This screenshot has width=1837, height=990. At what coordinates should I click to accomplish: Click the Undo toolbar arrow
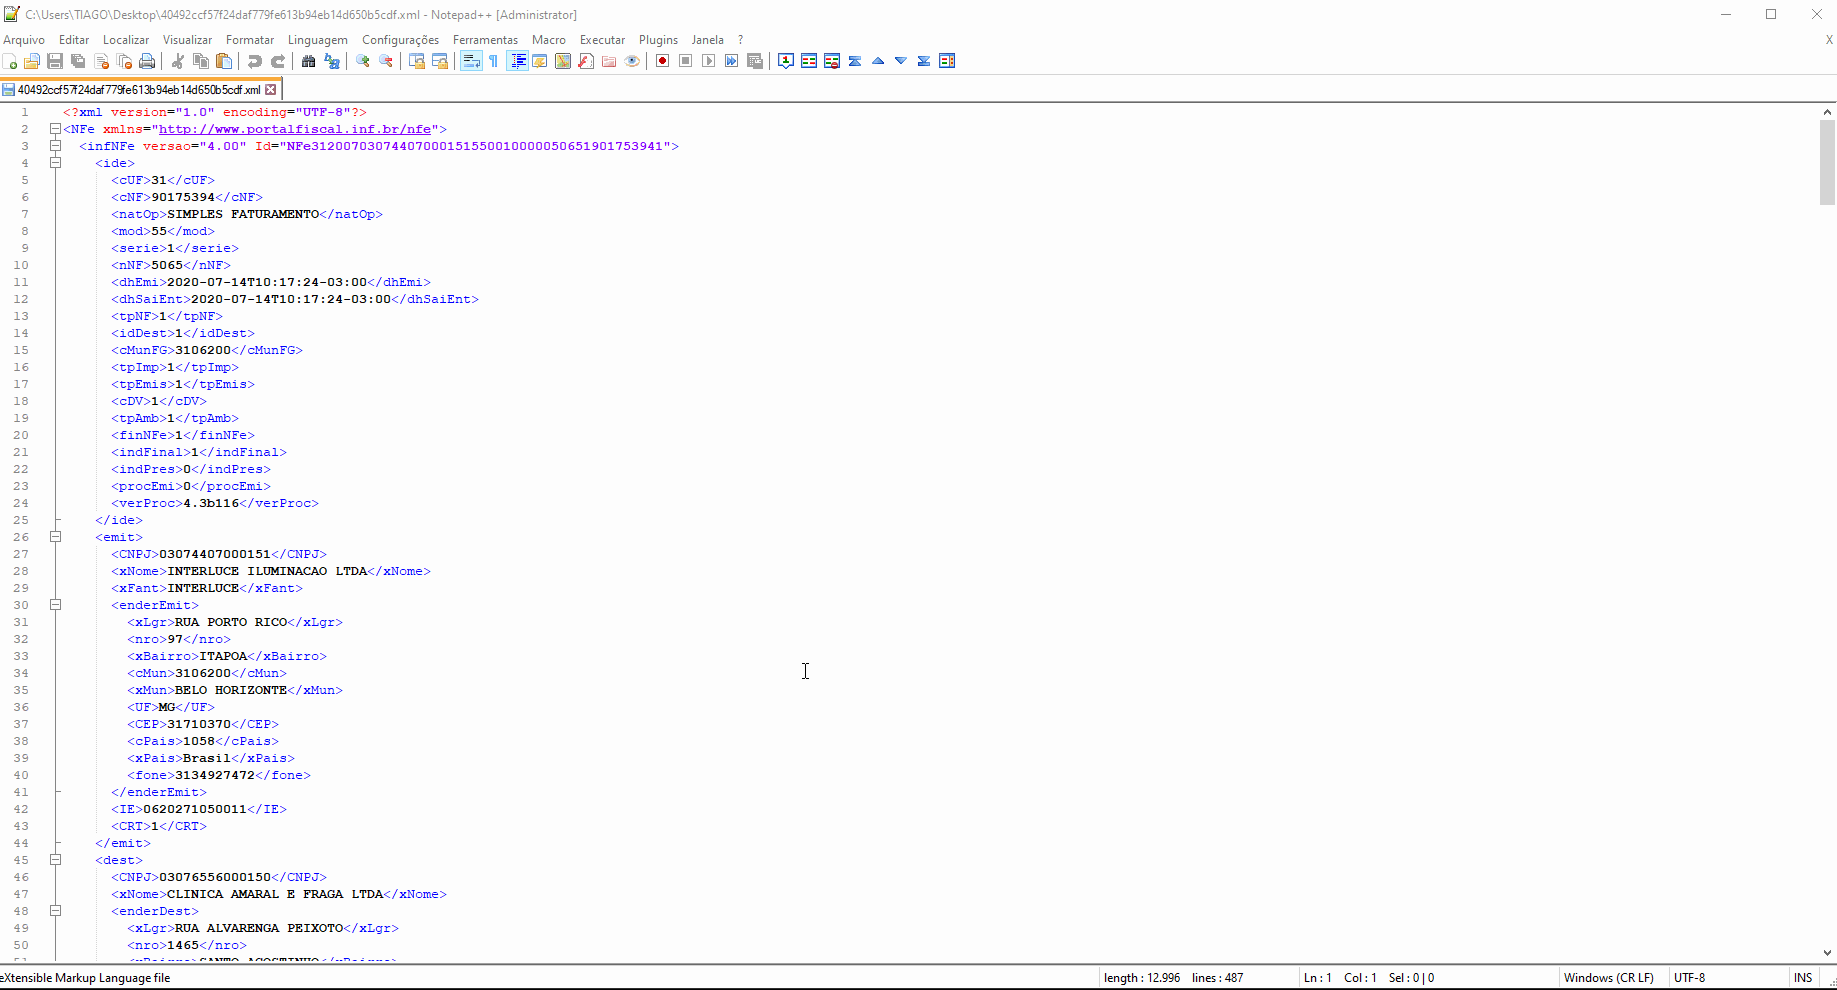(x=255, y=61)
